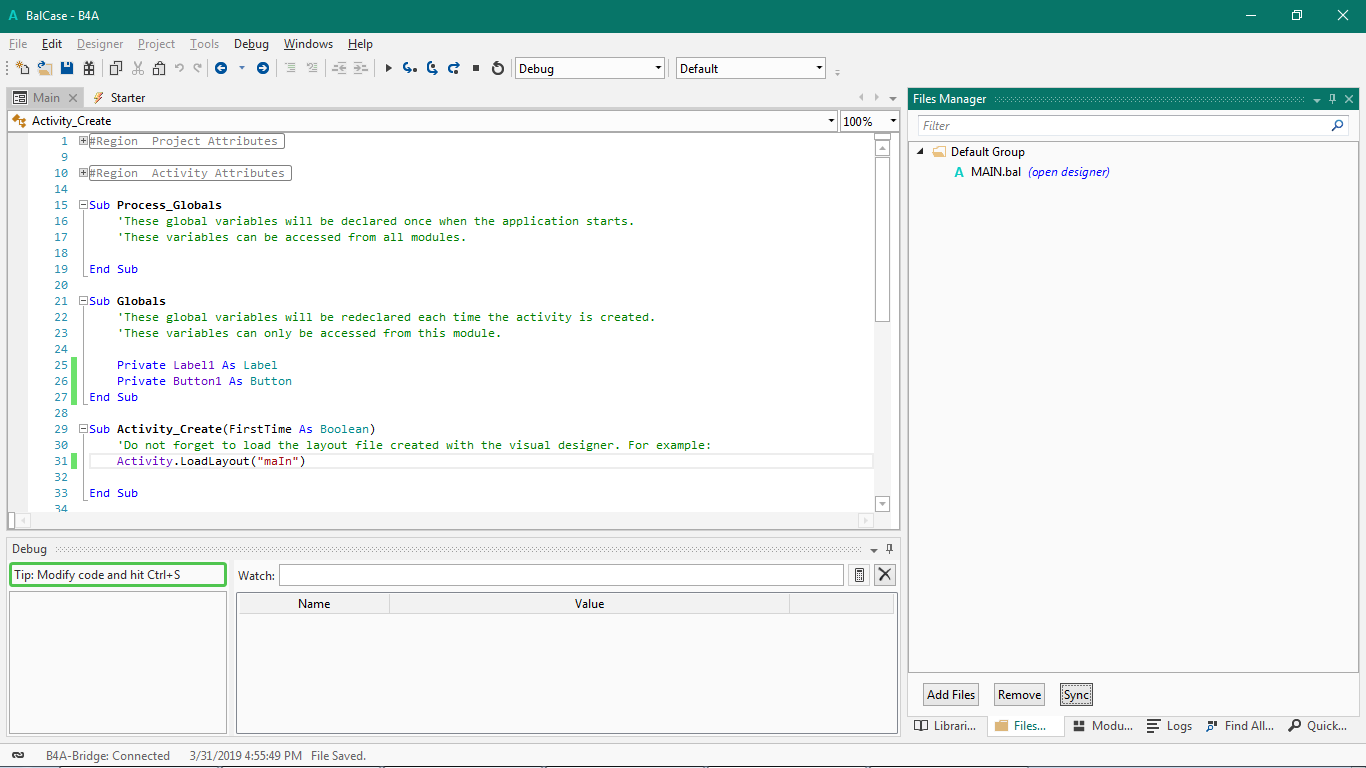Open the Help menu

pyautogui.click(x=360, y=44)
